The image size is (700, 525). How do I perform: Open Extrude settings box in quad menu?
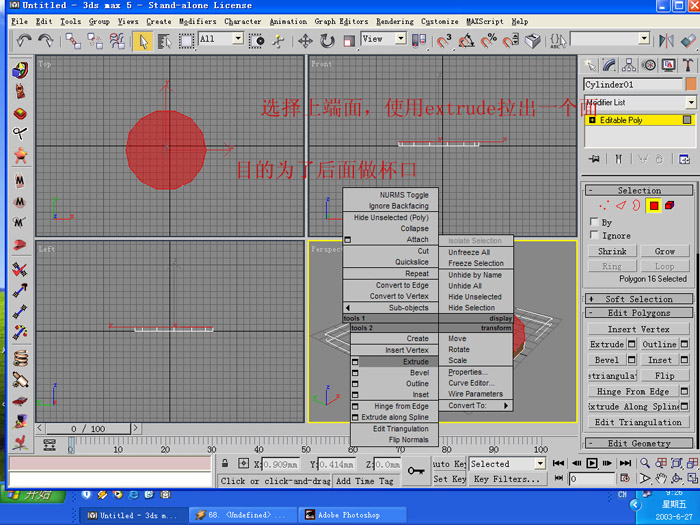(355, 362)
